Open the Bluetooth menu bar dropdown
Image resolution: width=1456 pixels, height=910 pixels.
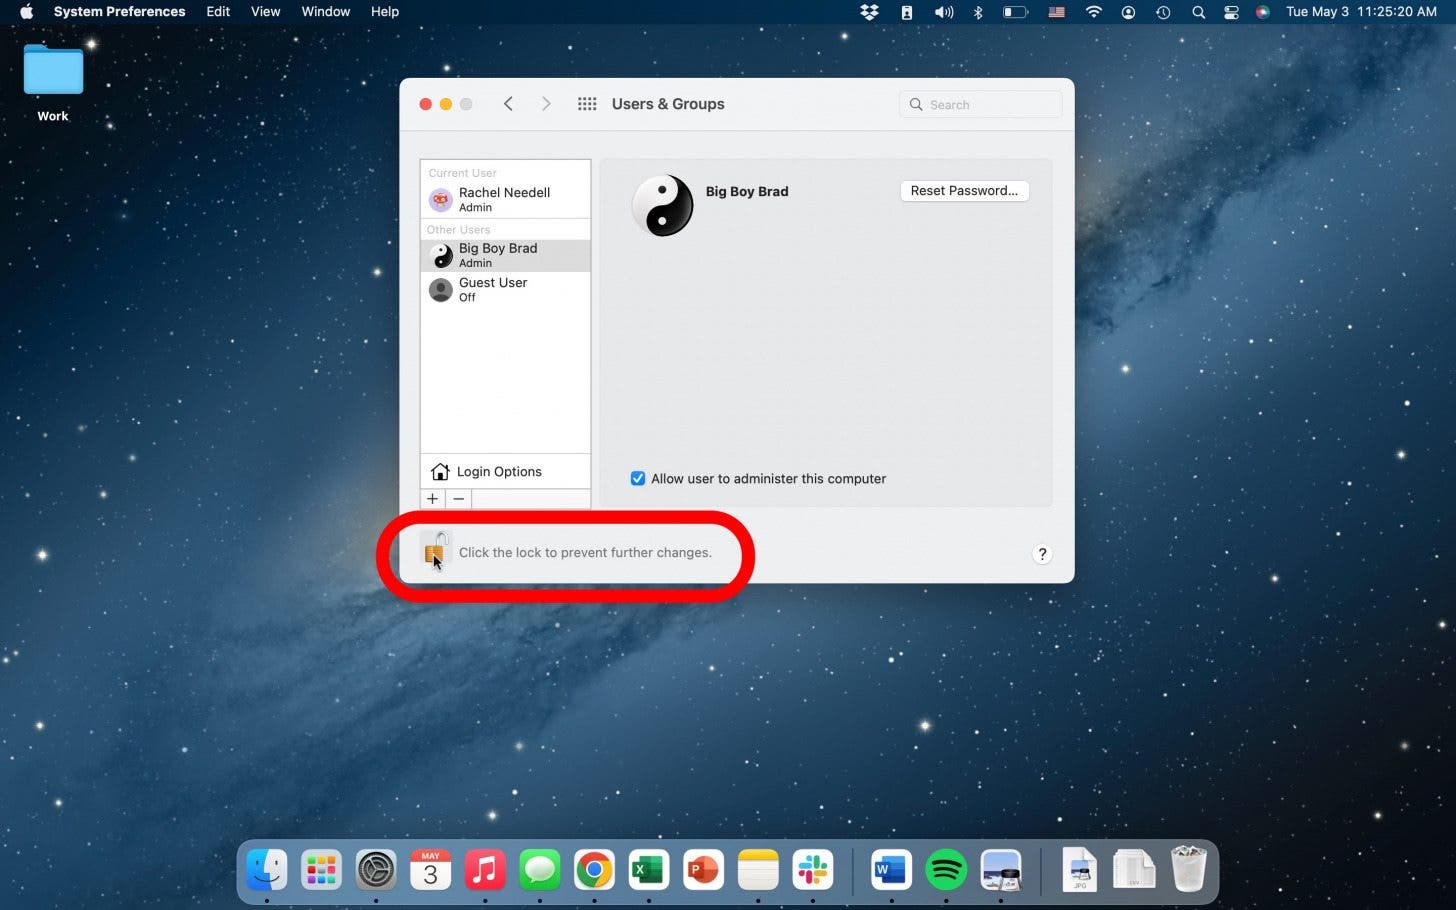pos(978,12)
